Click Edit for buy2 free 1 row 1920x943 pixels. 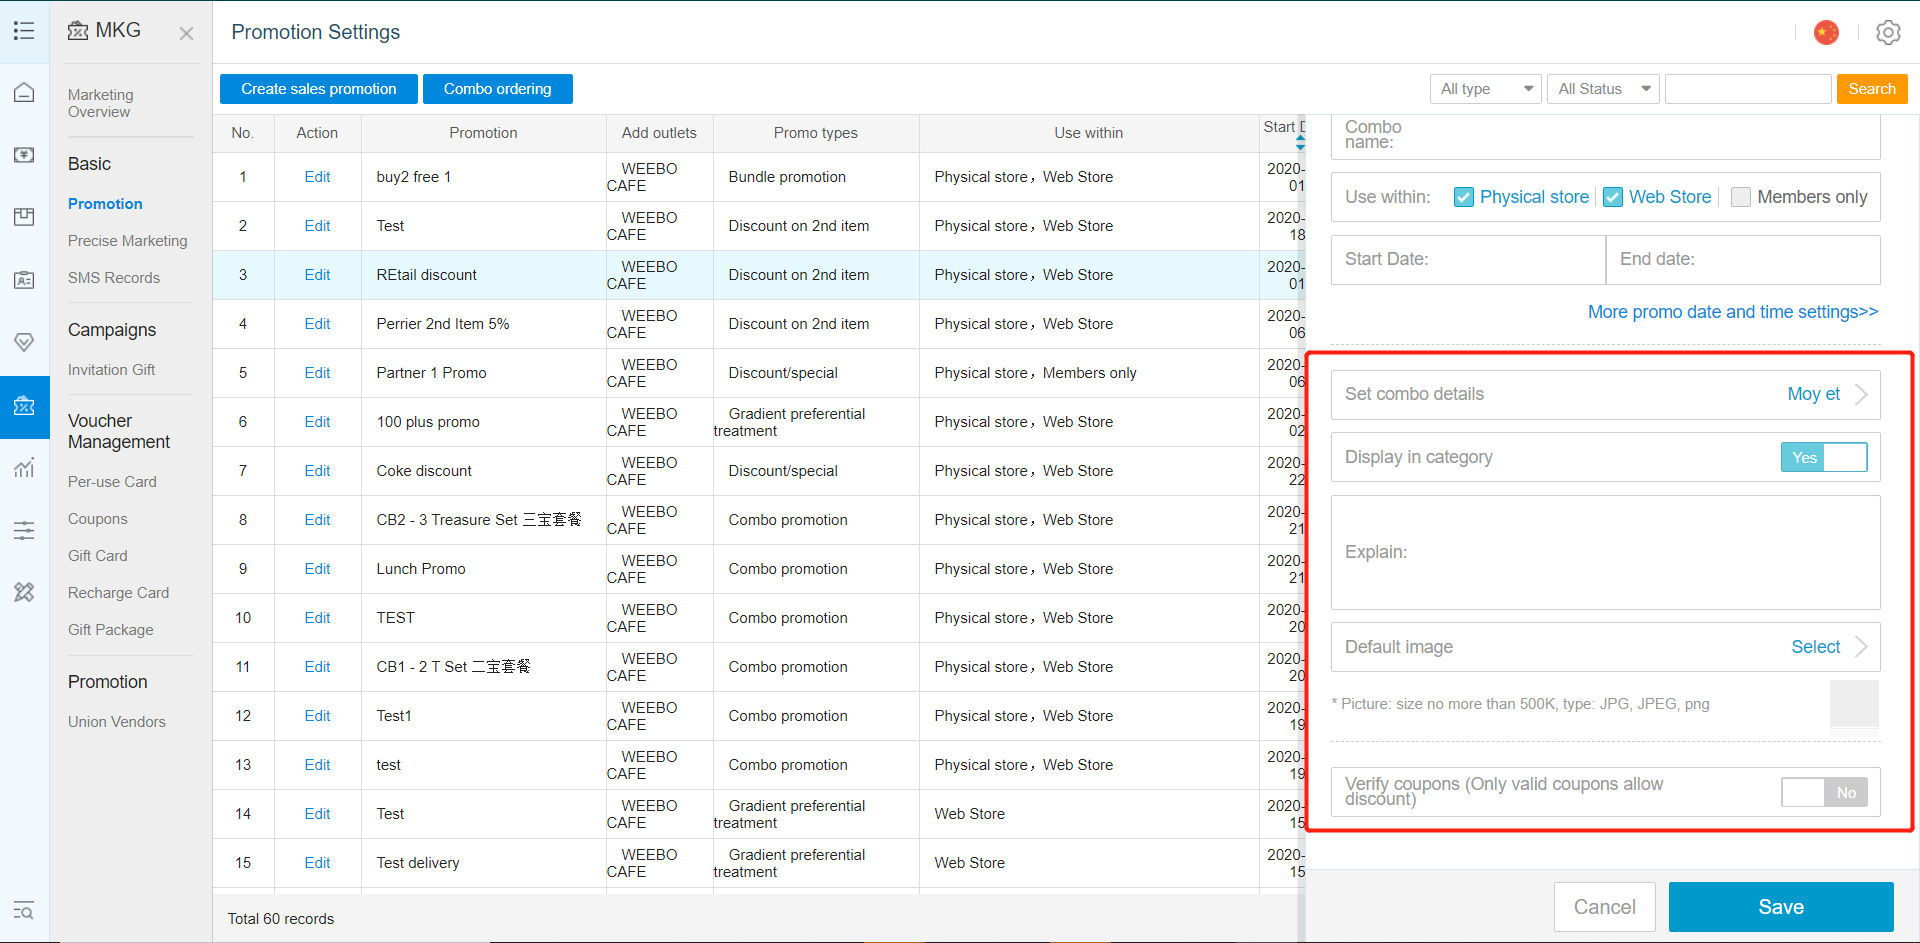317,177
